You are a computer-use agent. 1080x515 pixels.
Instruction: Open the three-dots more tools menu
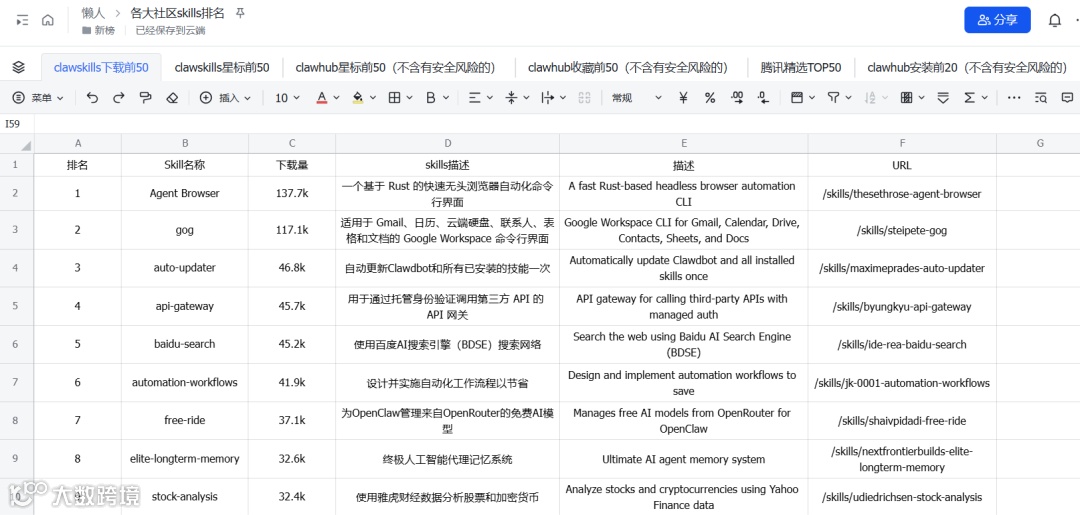click(x=1014, y=98)
